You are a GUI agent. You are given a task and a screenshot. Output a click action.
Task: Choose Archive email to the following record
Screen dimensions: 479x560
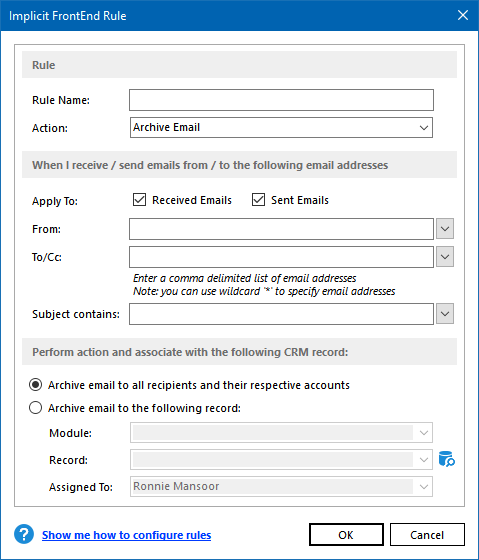35,408
